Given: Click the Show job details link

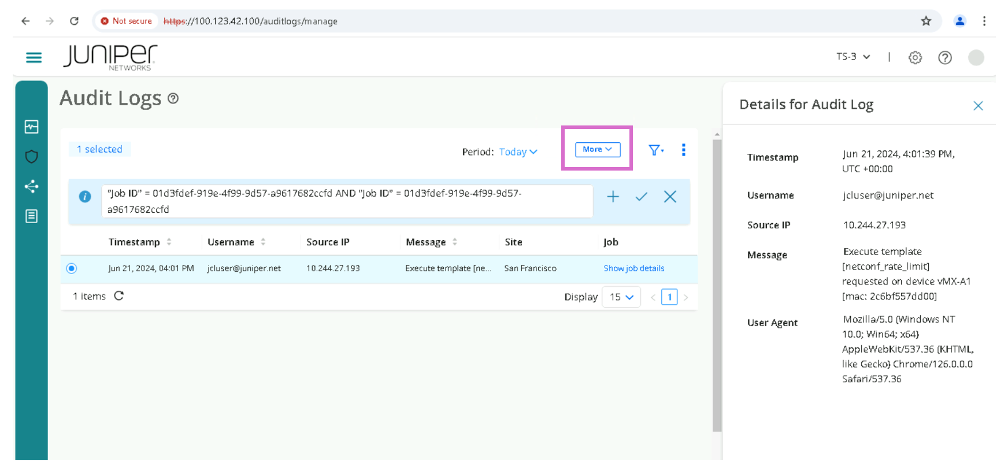Looking at the screenshot, I should point(633,269).
